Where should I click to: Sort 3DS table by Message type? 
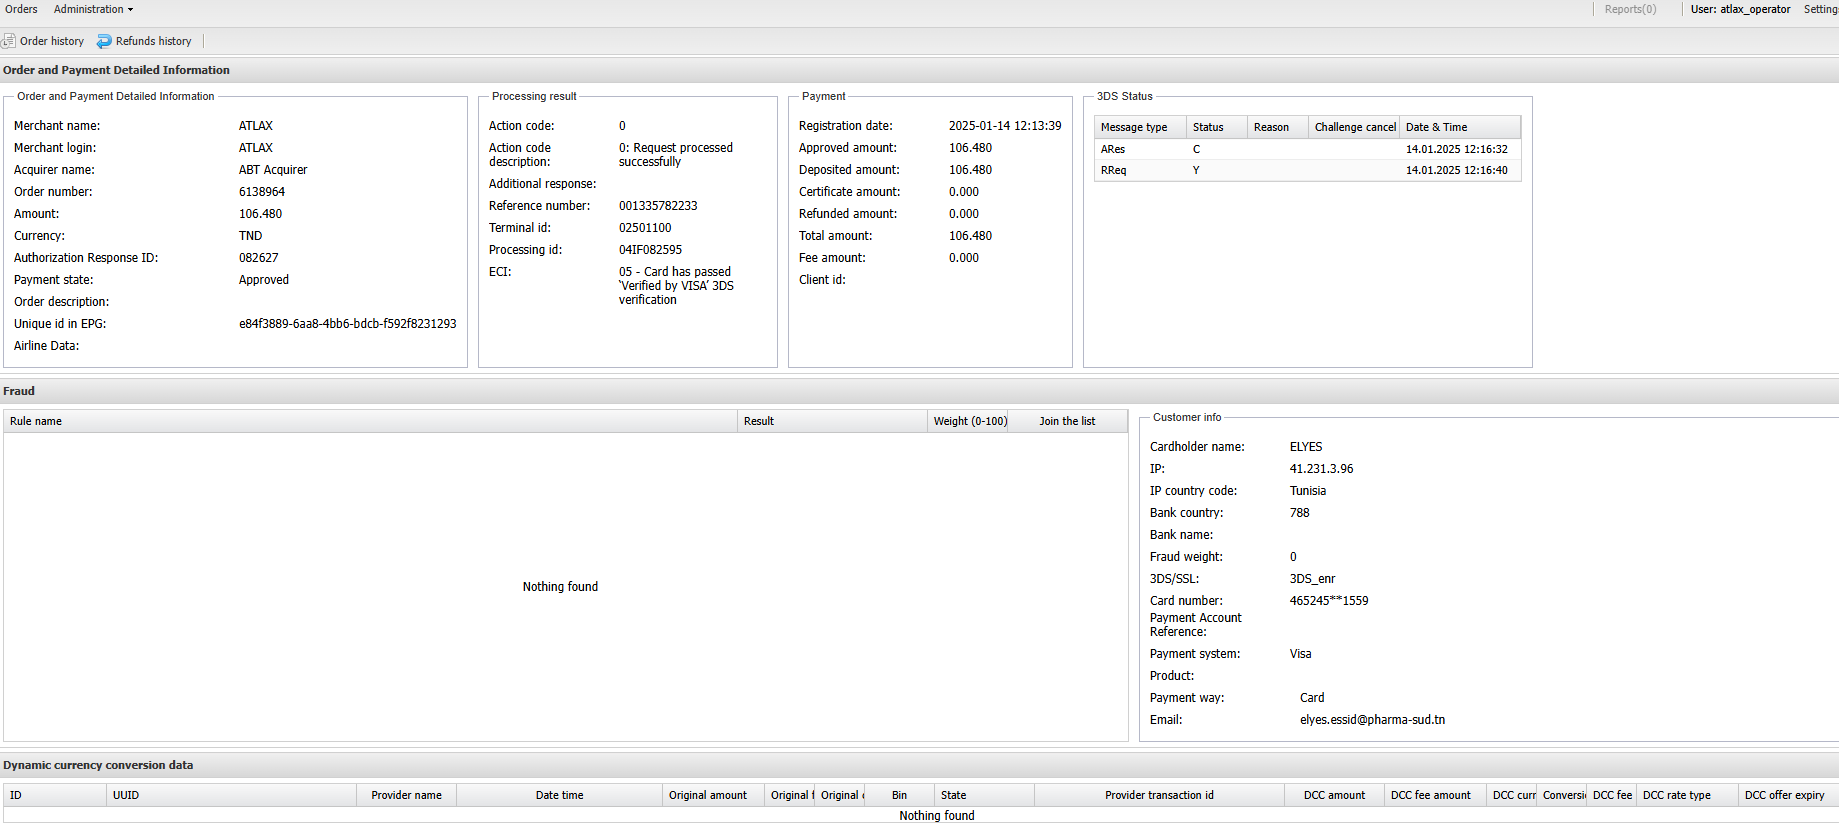coord(1134,127)
